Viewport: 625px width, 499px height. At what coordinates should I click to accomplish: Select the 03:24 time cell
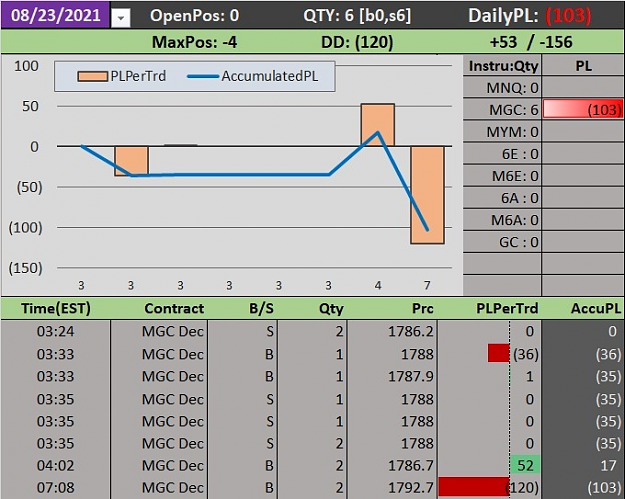coord(56,331)
